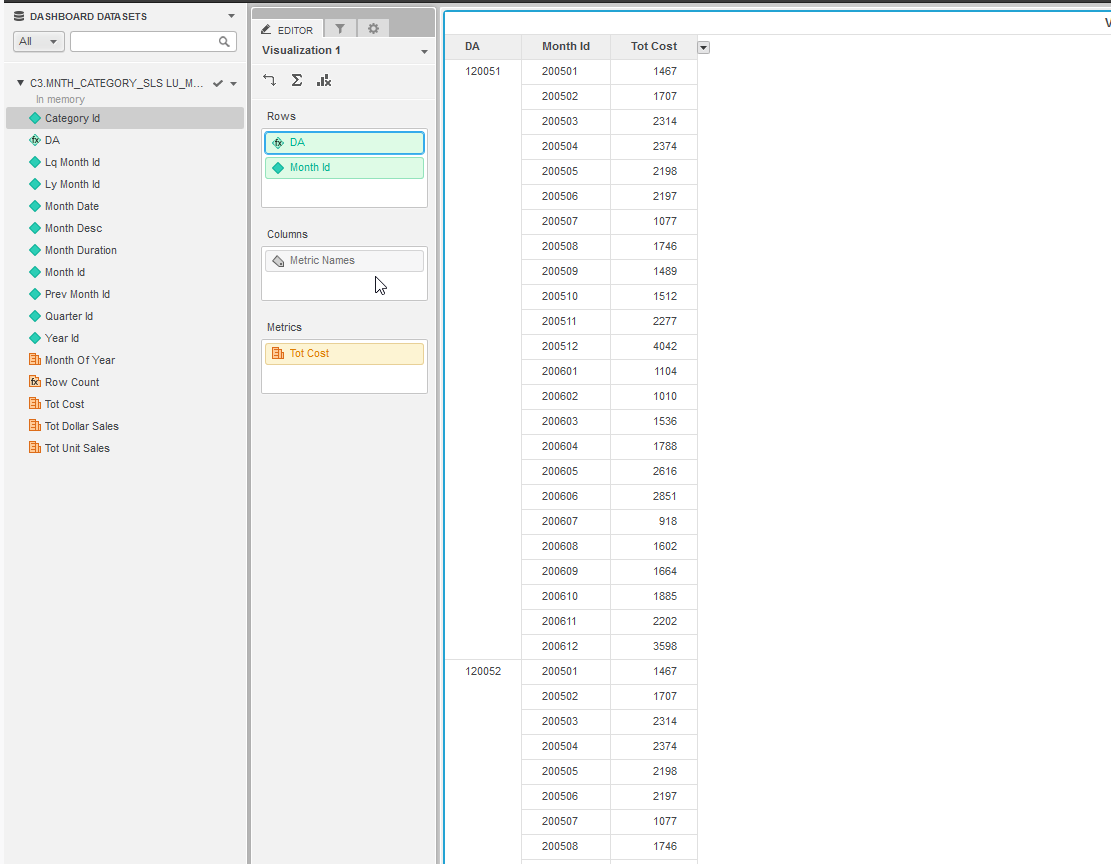This screenshot has height=864, width=1111.
Task: Select the DA attribute in the Rows zone
Action: click(344, 142)
